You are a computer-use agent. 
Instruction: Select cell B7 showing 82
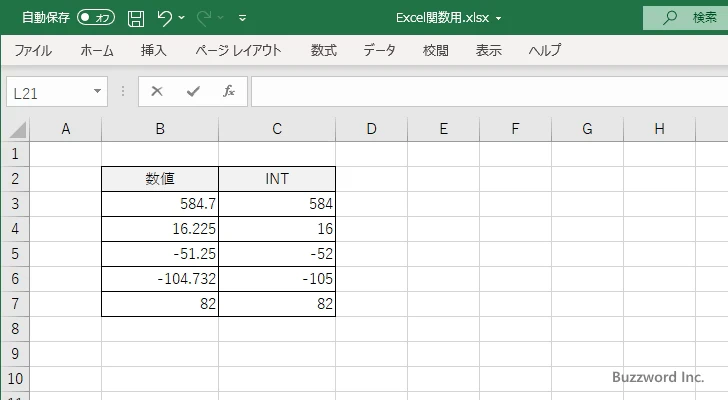click(160, 304)
